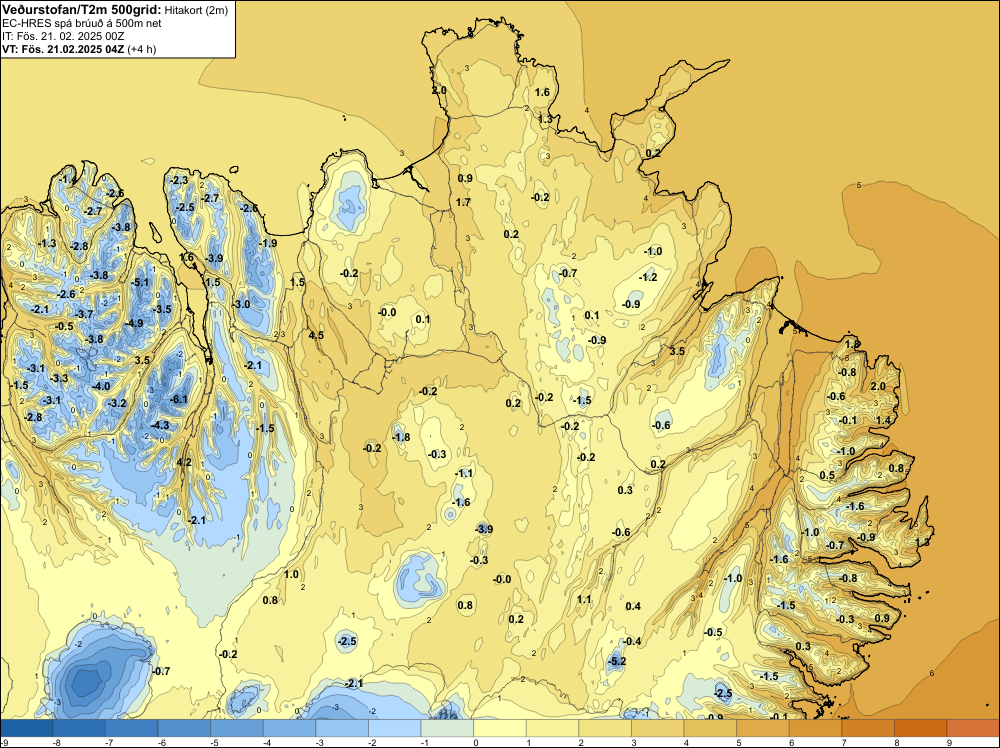
Task: Click the legend swatch between -3 and -2
Action: 342,728
